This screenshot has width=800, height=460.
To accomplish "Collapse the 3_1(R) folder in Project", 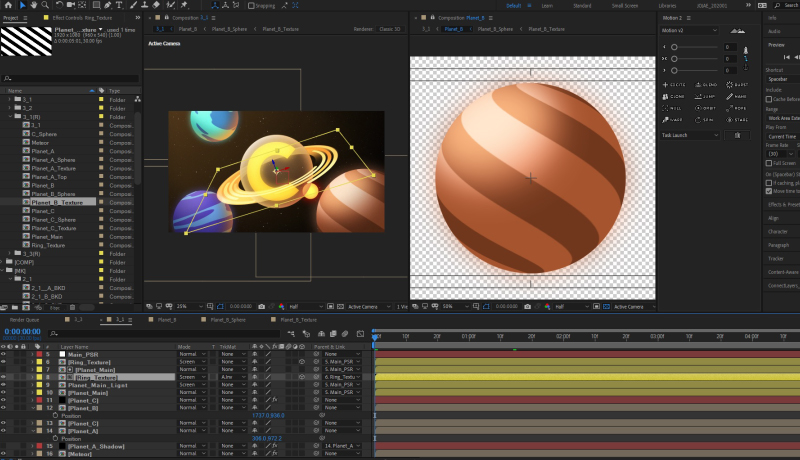I will coord(10,116).
